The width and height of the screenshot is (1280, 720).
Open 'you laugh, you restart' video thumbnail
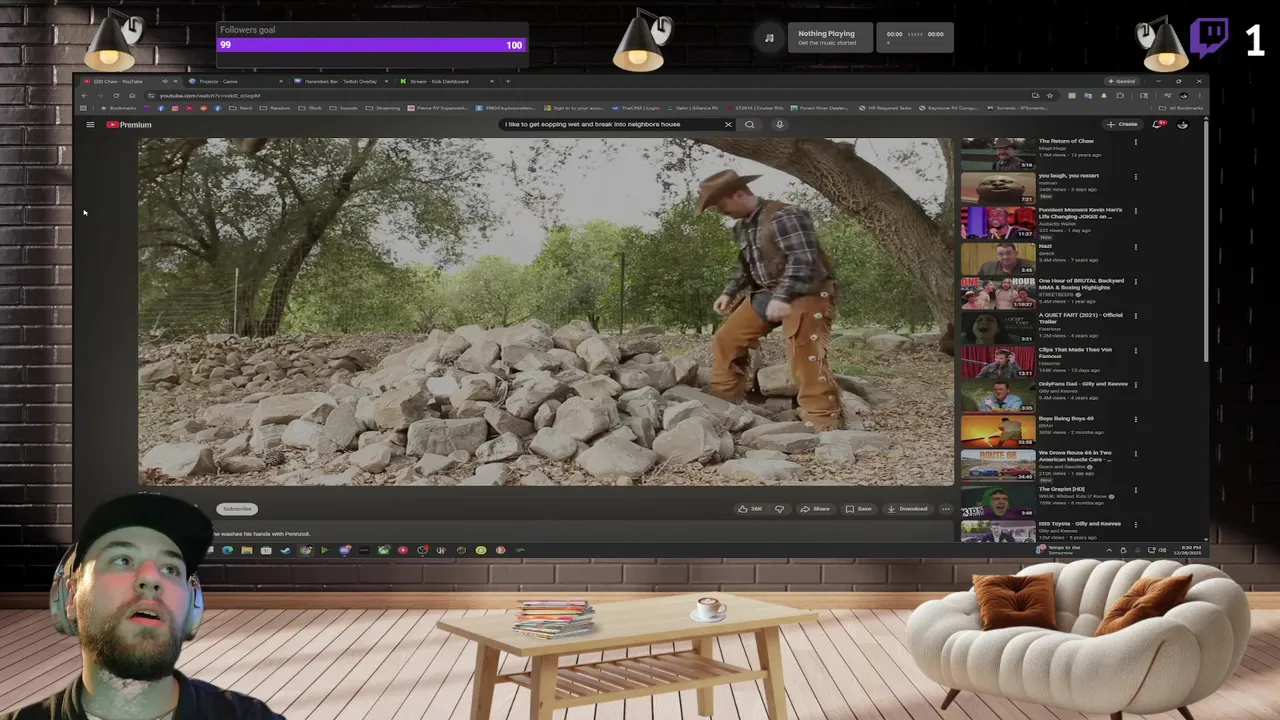tap(998, 188)
